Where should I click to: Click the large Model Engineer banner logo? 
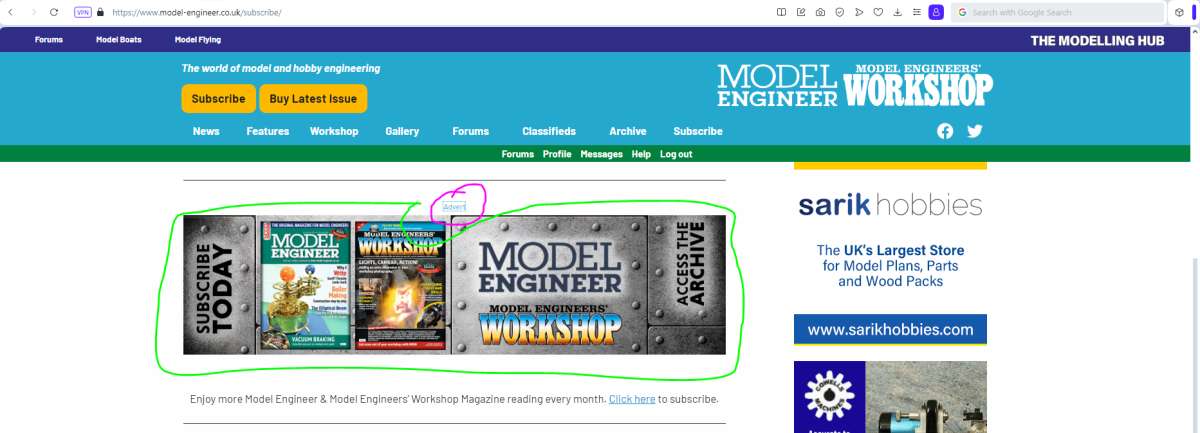pos(548,266)
